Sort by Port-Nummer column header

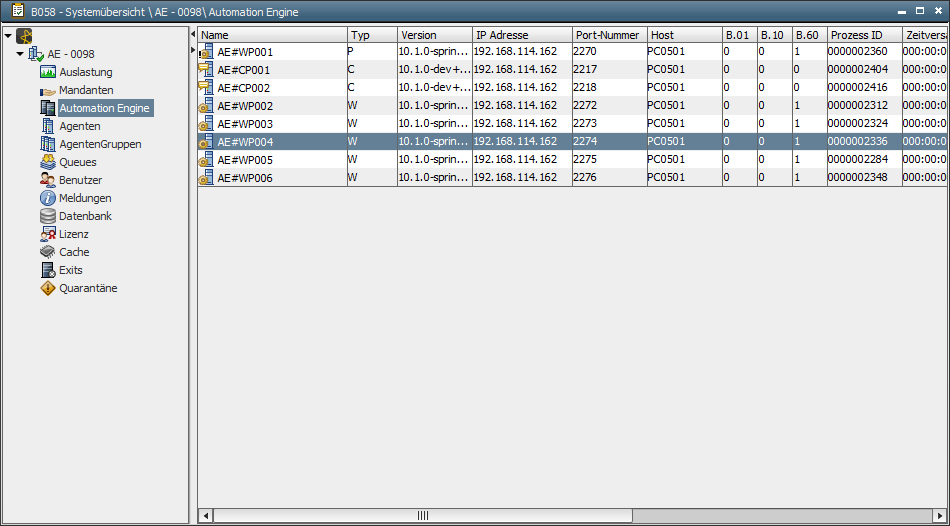click(610, 35)
